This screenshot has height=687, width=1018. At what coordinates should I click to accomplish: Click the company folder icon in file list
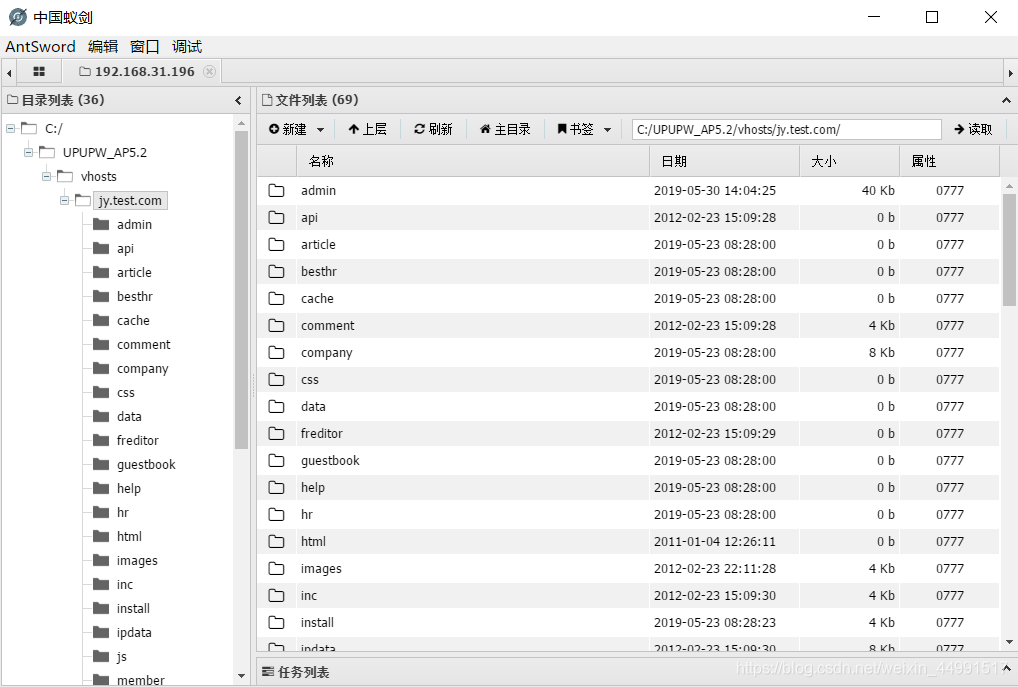pyautogui.click(x=277, y=353)
